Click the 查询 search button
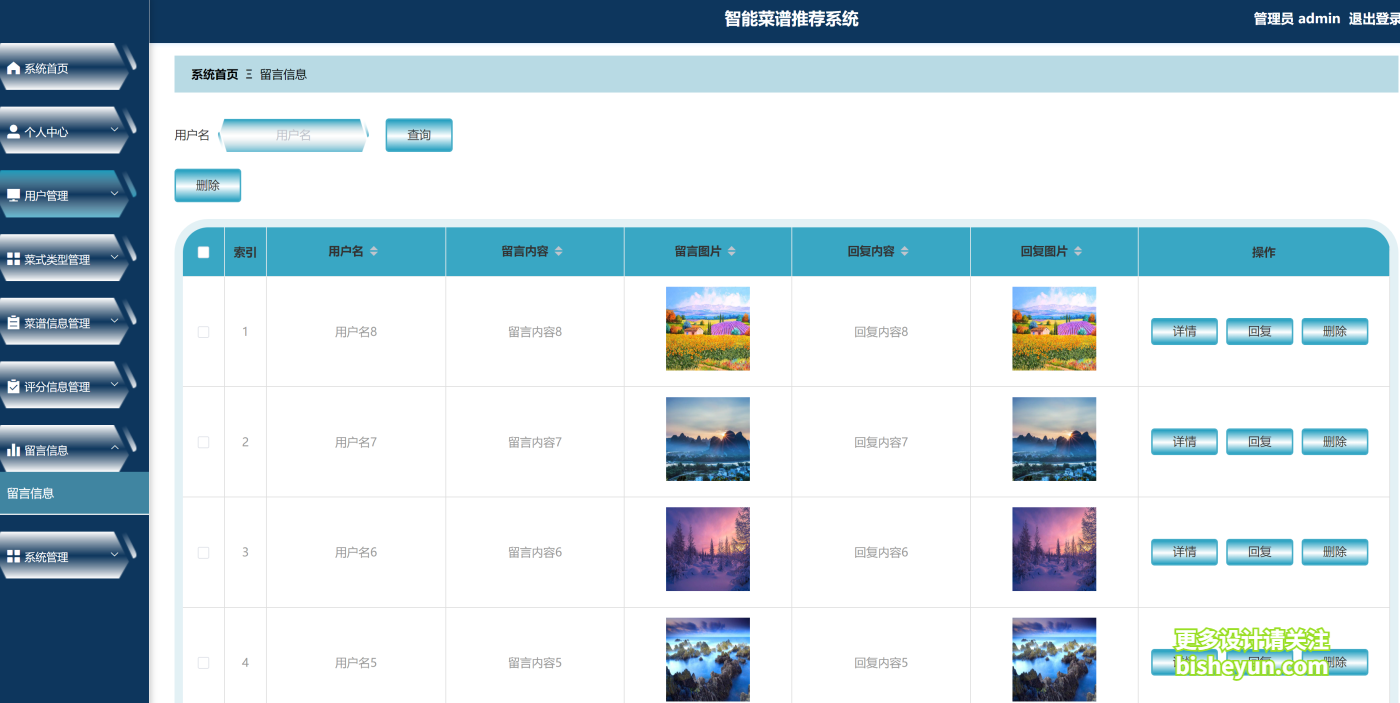The height and width of the screenshot is (703, 1400). [419, 134]
